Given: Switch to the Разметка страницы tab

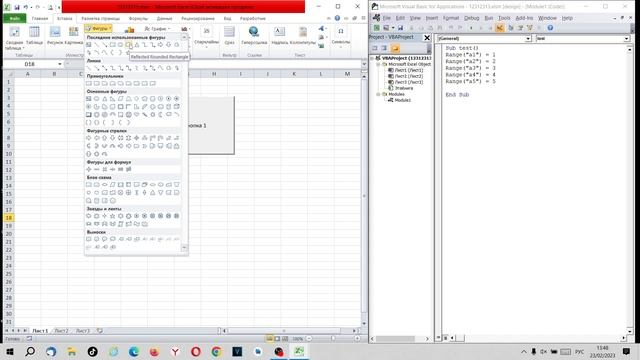Looking at the screenshot, I should click(x=100, y=18).
